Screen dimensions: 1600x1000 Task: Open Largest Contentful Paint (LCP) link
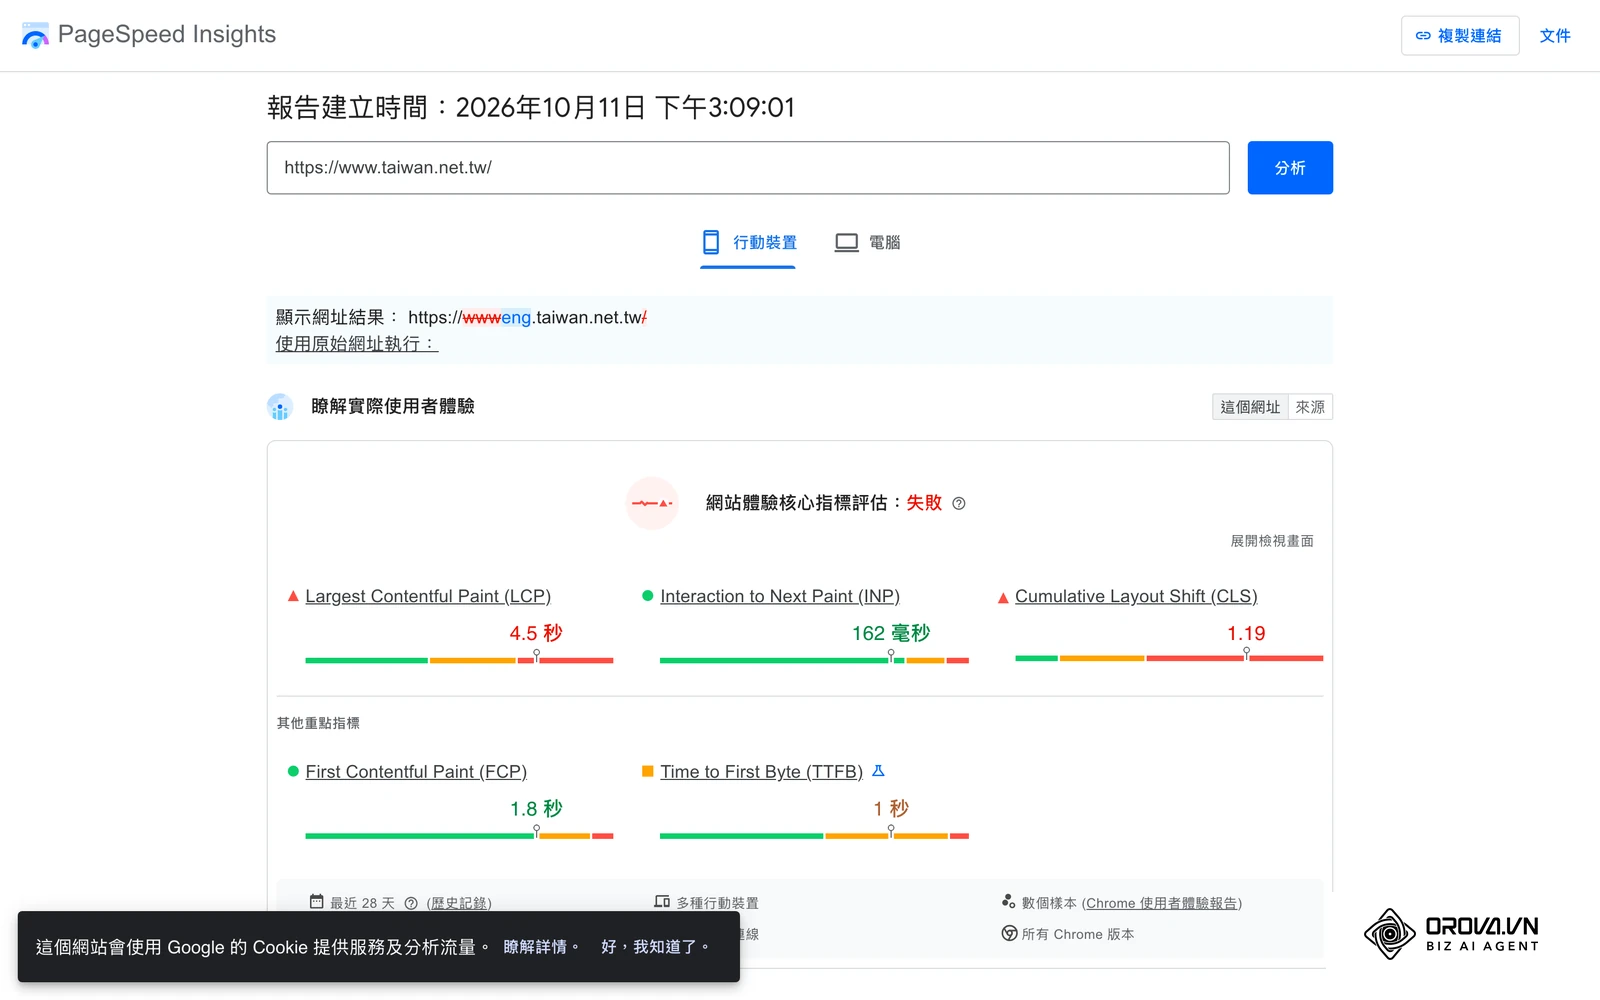(428, 596)
